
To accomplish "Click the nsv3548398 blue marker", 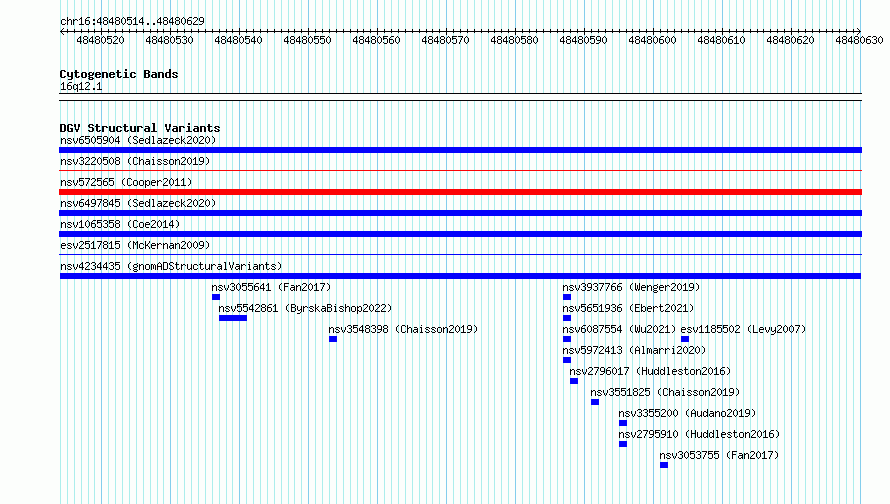I will [x=333, y=339].
